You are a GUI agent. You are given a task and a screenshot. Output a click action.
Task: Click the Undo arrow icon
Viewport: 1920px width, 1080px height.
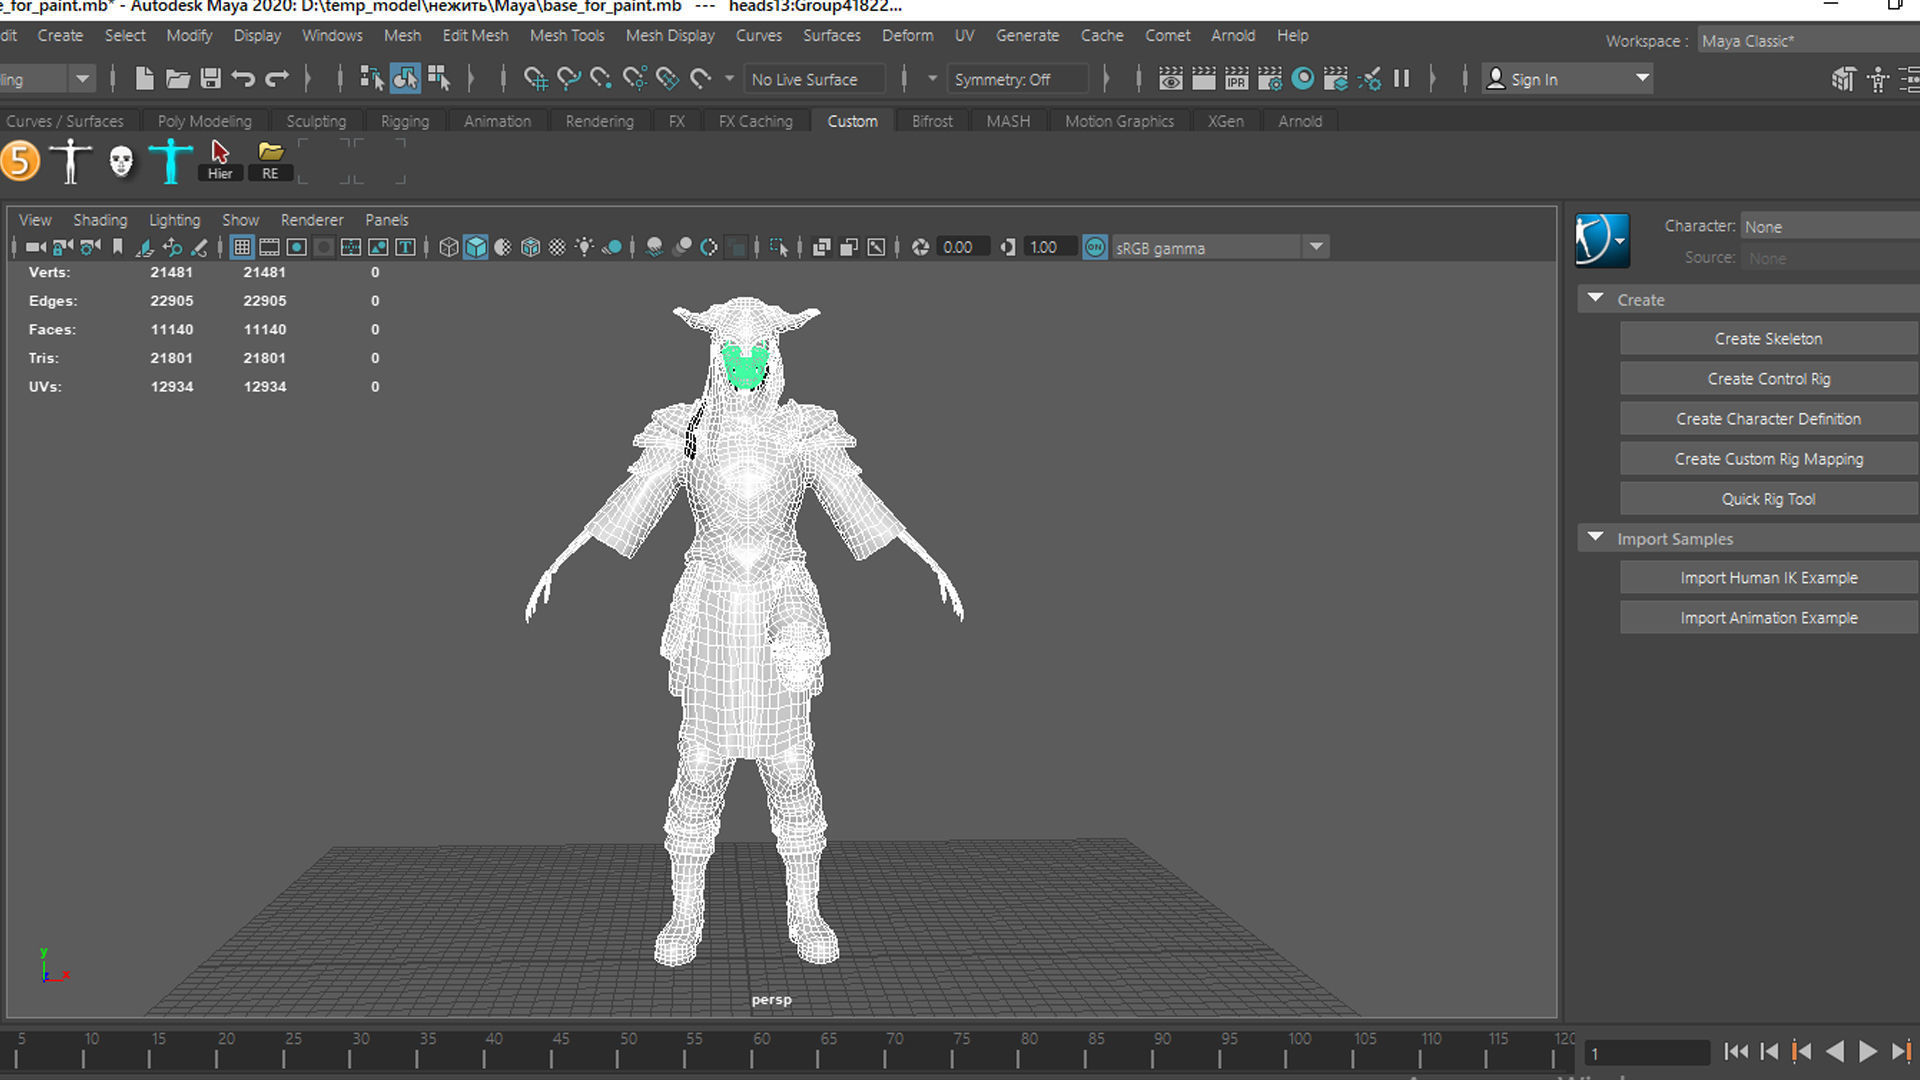(x=243, y=79)
